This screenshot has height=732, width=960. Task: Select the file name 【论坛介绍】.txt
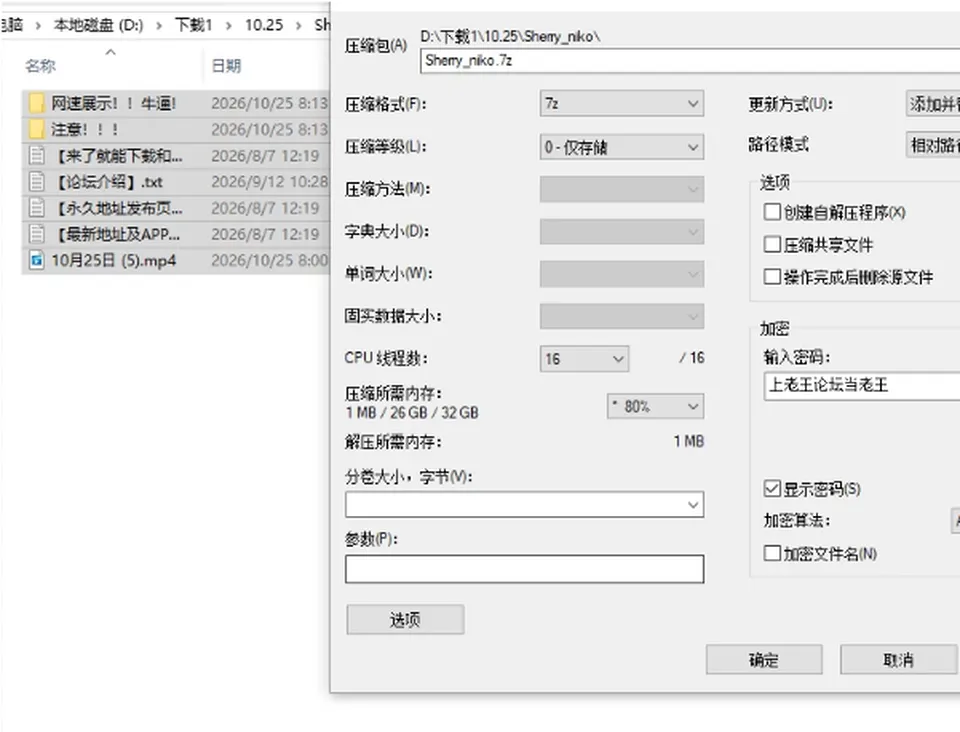click(x=110, y=182)
